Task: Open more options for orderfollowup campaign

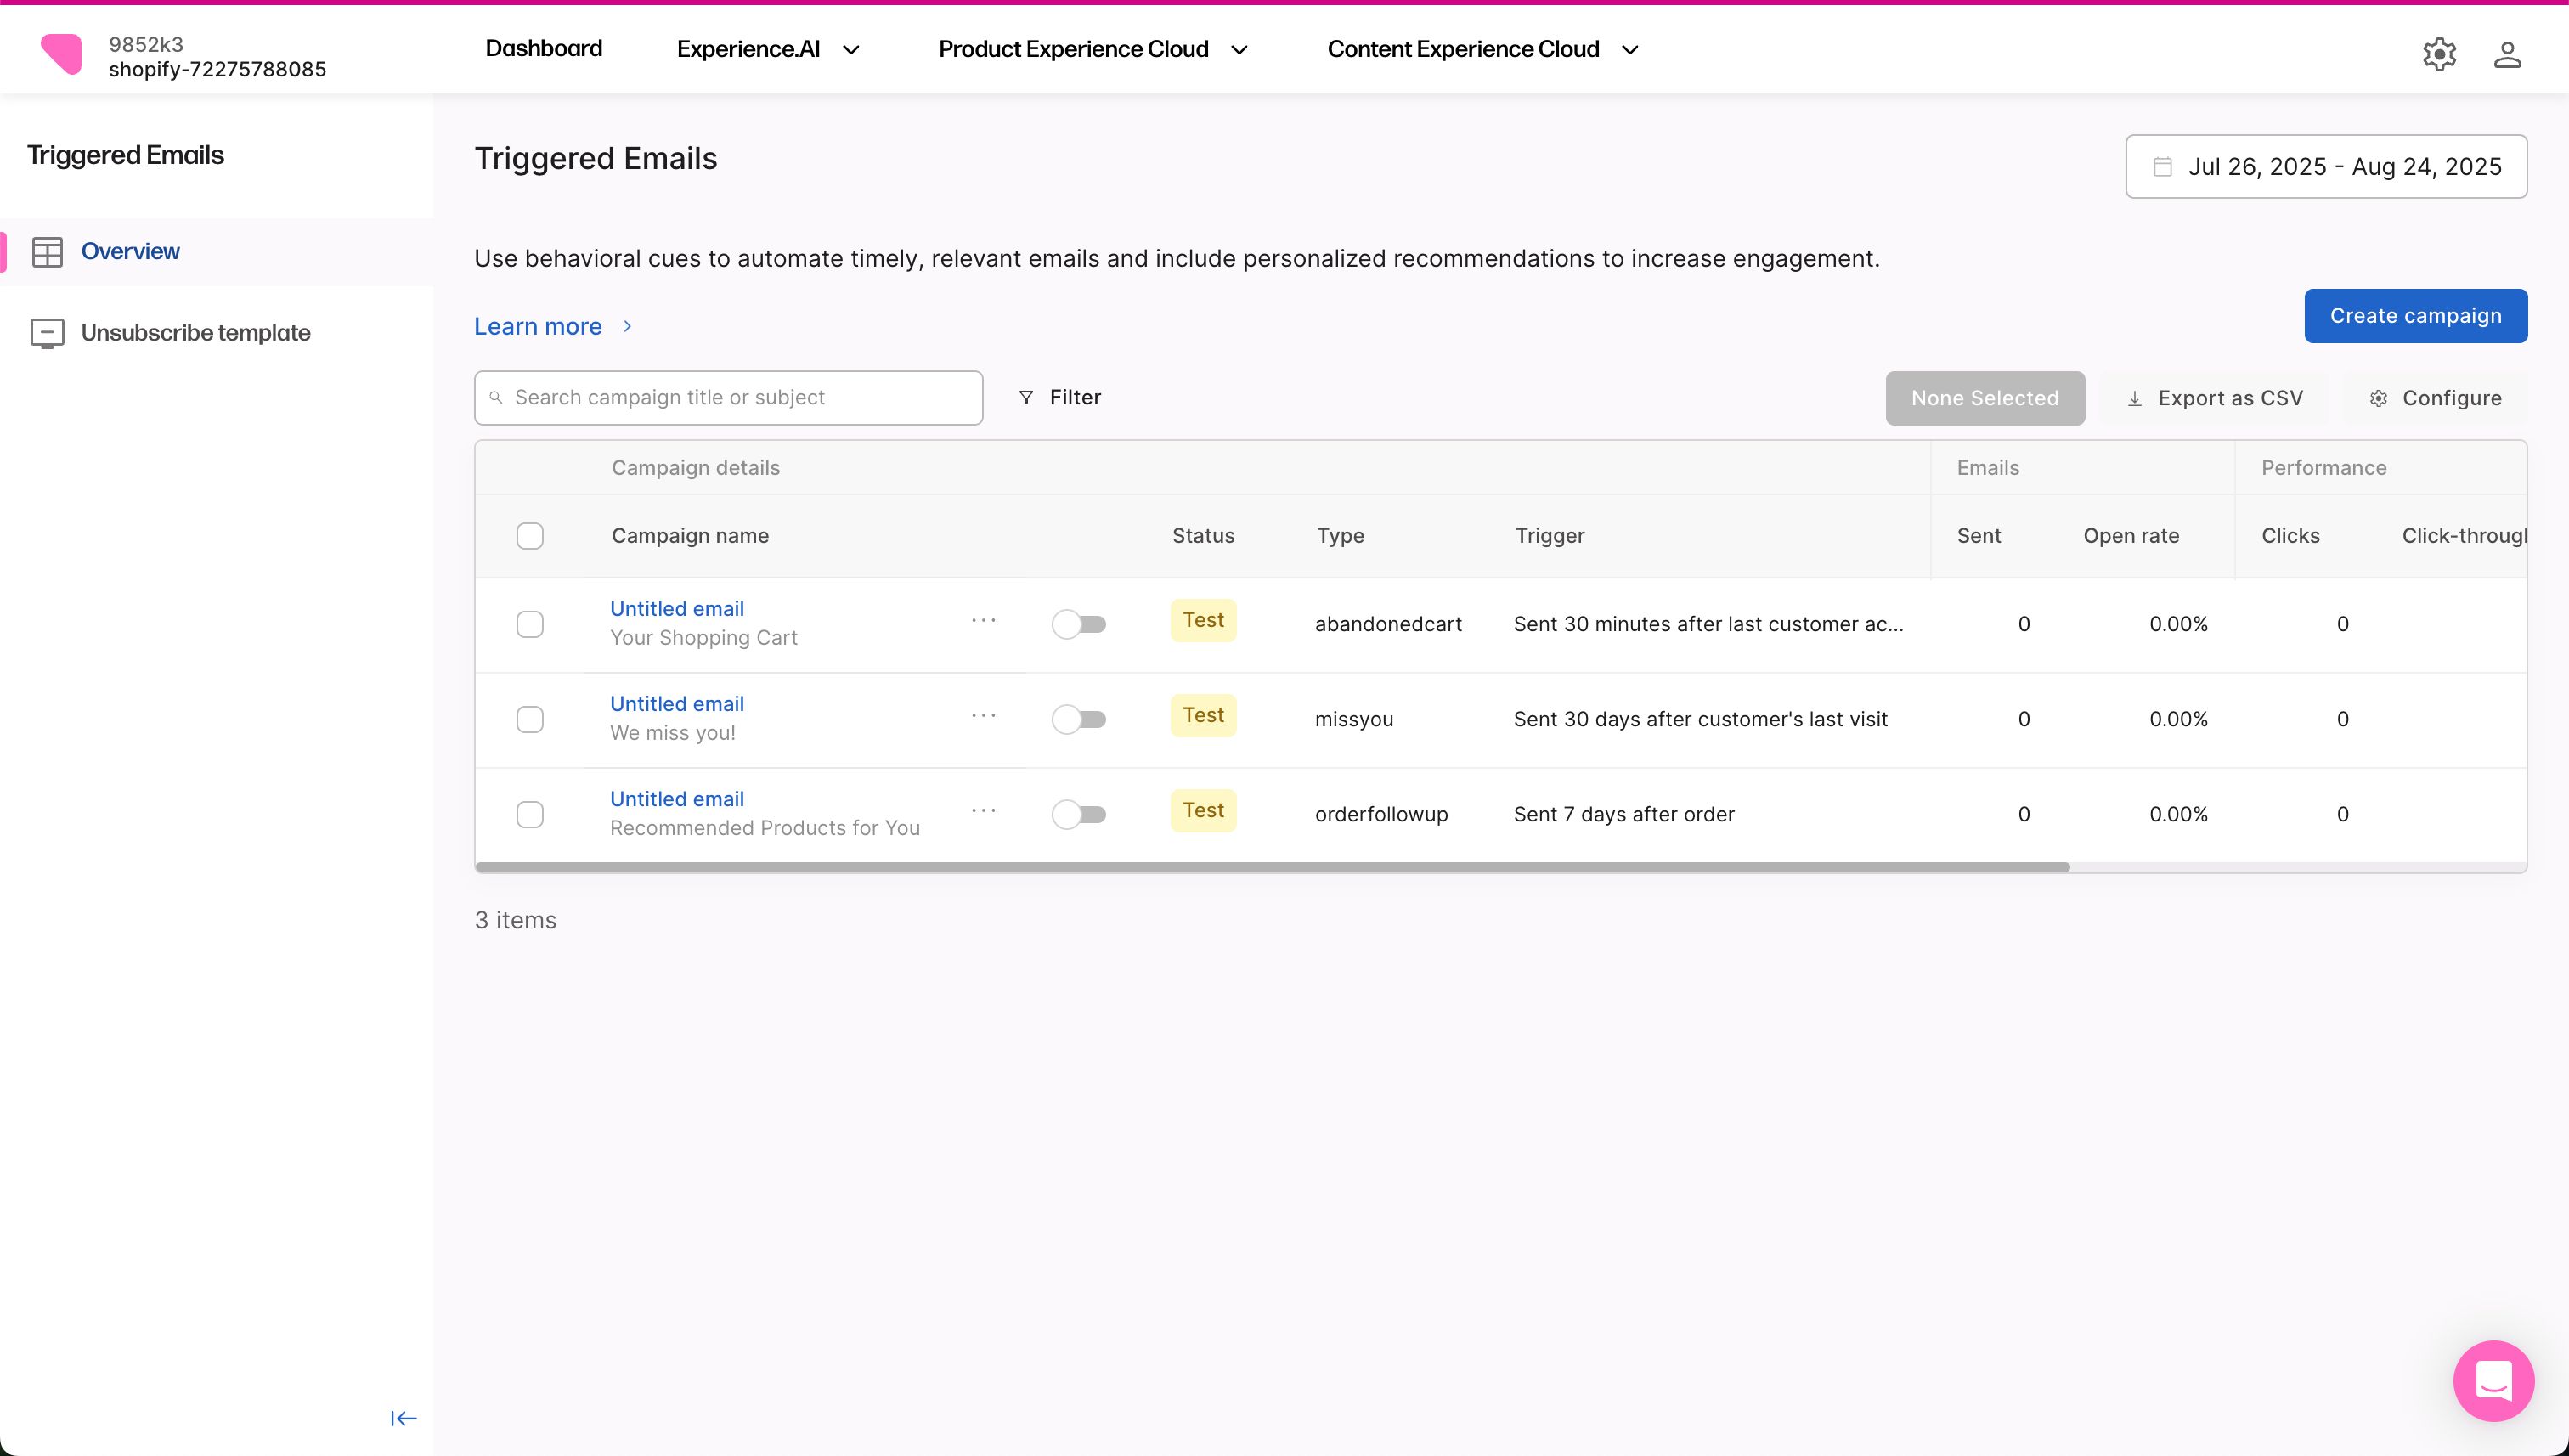Action: click(983, 811)
